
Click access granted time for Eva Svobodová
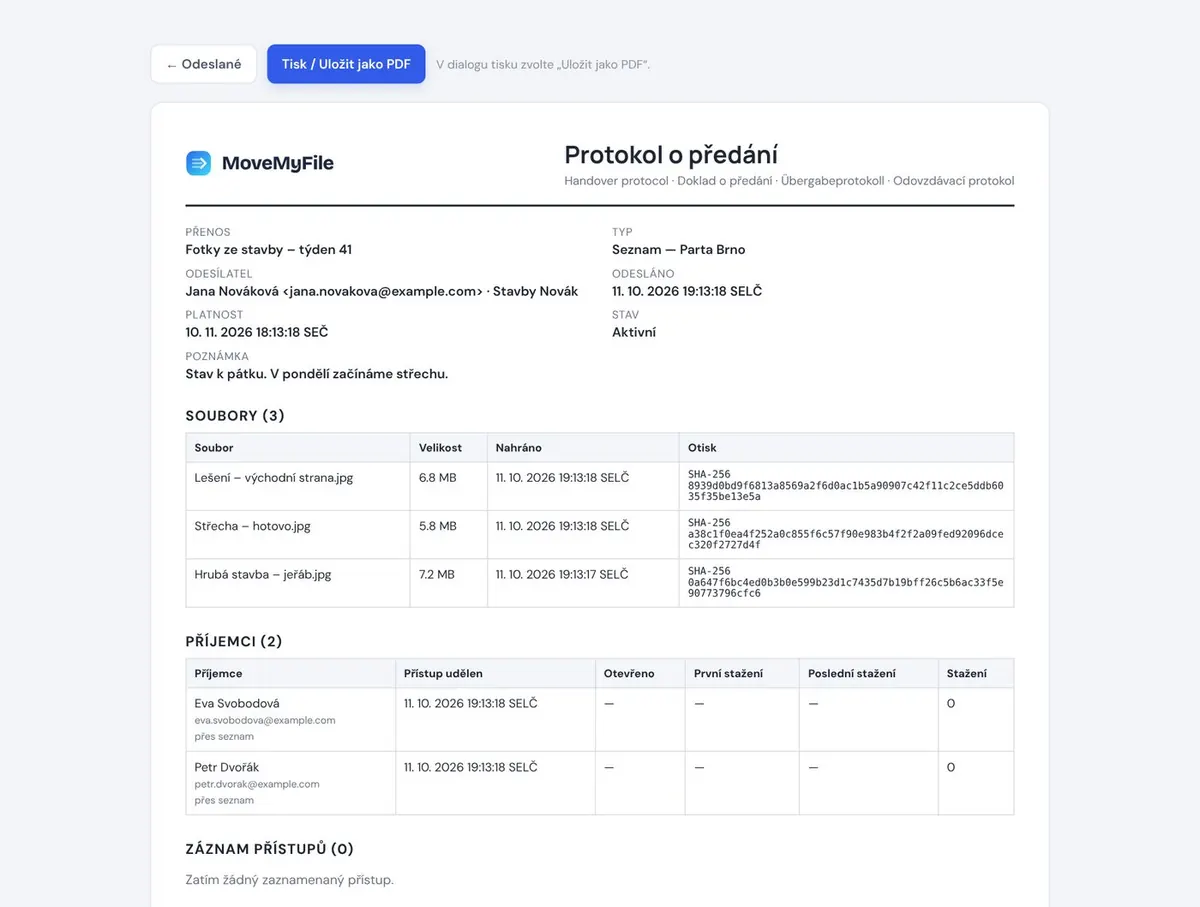tap(471, 703)
